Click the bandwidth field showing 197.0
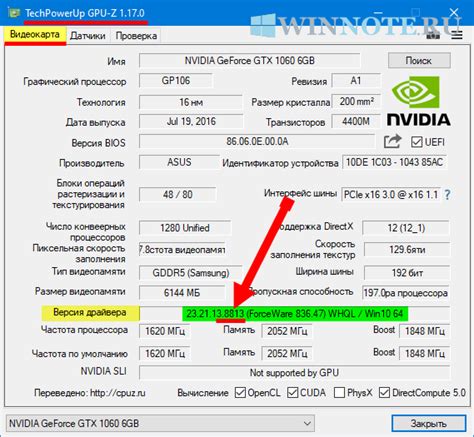This screenshot has width=474, height=437. pyautogui.click(x=406, y=293)
